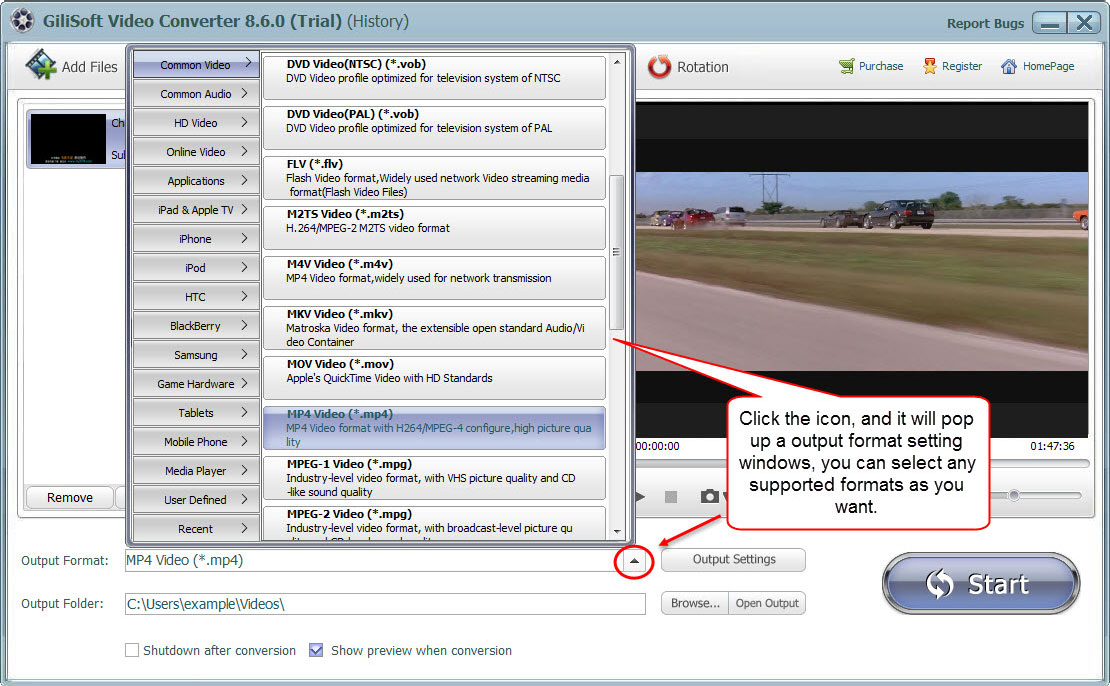The width and height of the screenshot is (1110, 686).
Task: Open the Mobile Phone category
Action: (196, 442)
